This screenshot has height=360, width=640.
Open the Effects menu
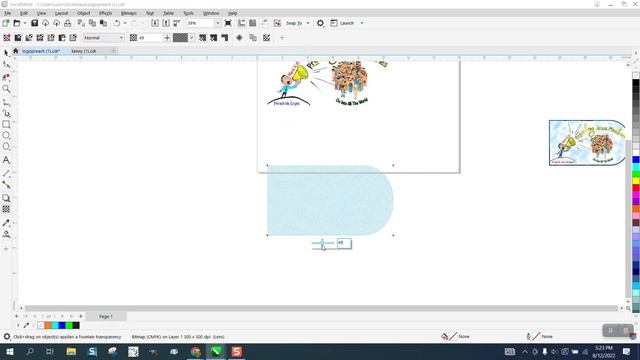[x=105, y=13]
